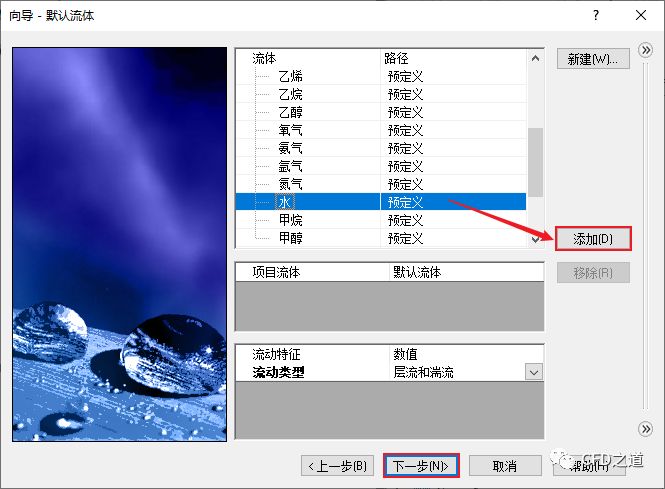Viewport: 665px width, 489px height.
Task: Select 甲烷 in the fluid list
Action: tap(291, 220)
